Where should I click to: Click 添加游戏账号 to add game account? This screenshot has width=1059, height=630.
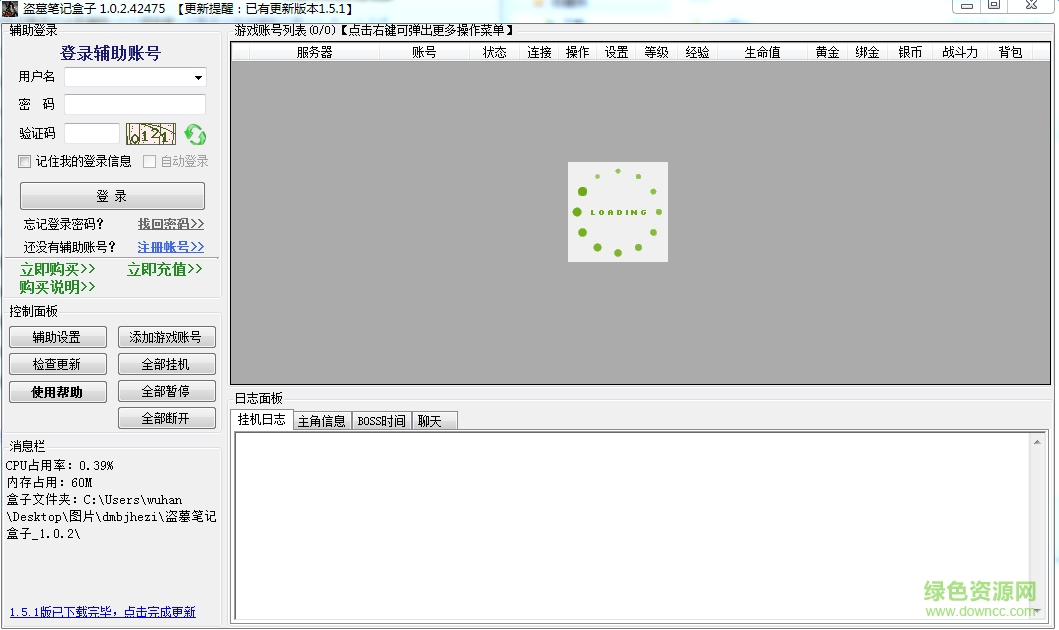click(166, 337)
